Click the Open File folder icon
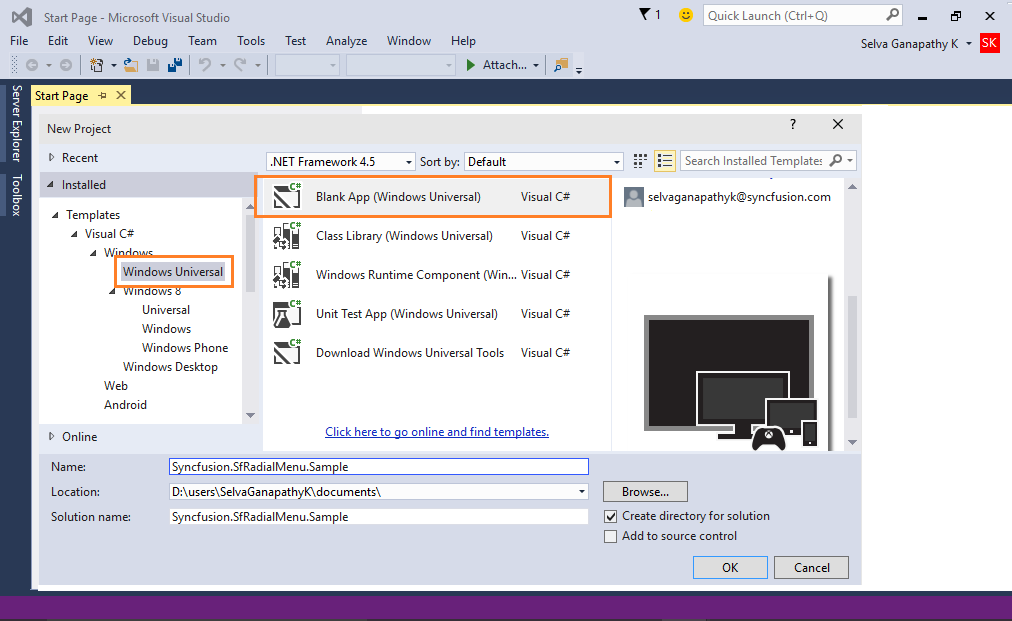This screenshot has width=1012, height=621. tap(130, 65)
